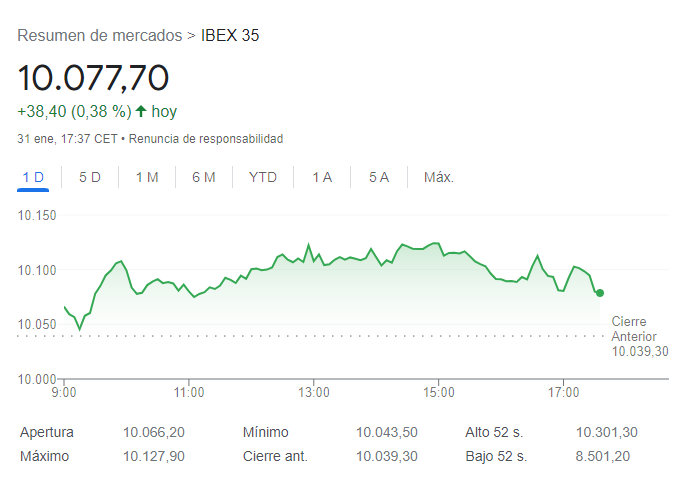Open the Máx. chart range

[x=439, y=177]
